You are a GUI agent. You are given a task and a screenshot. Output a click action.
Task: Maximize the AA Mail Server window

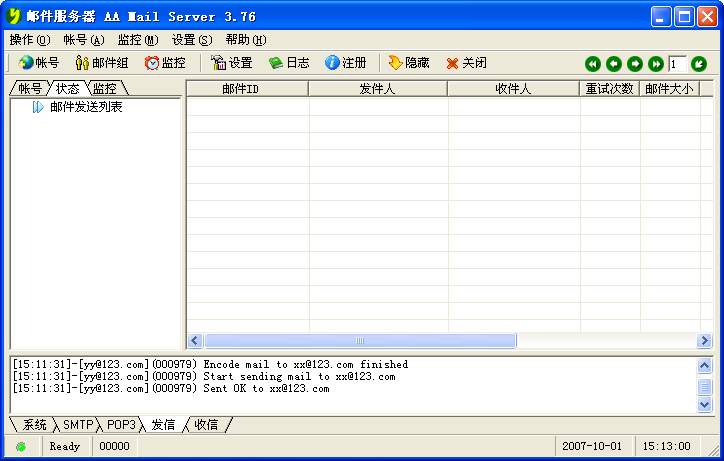684,17
